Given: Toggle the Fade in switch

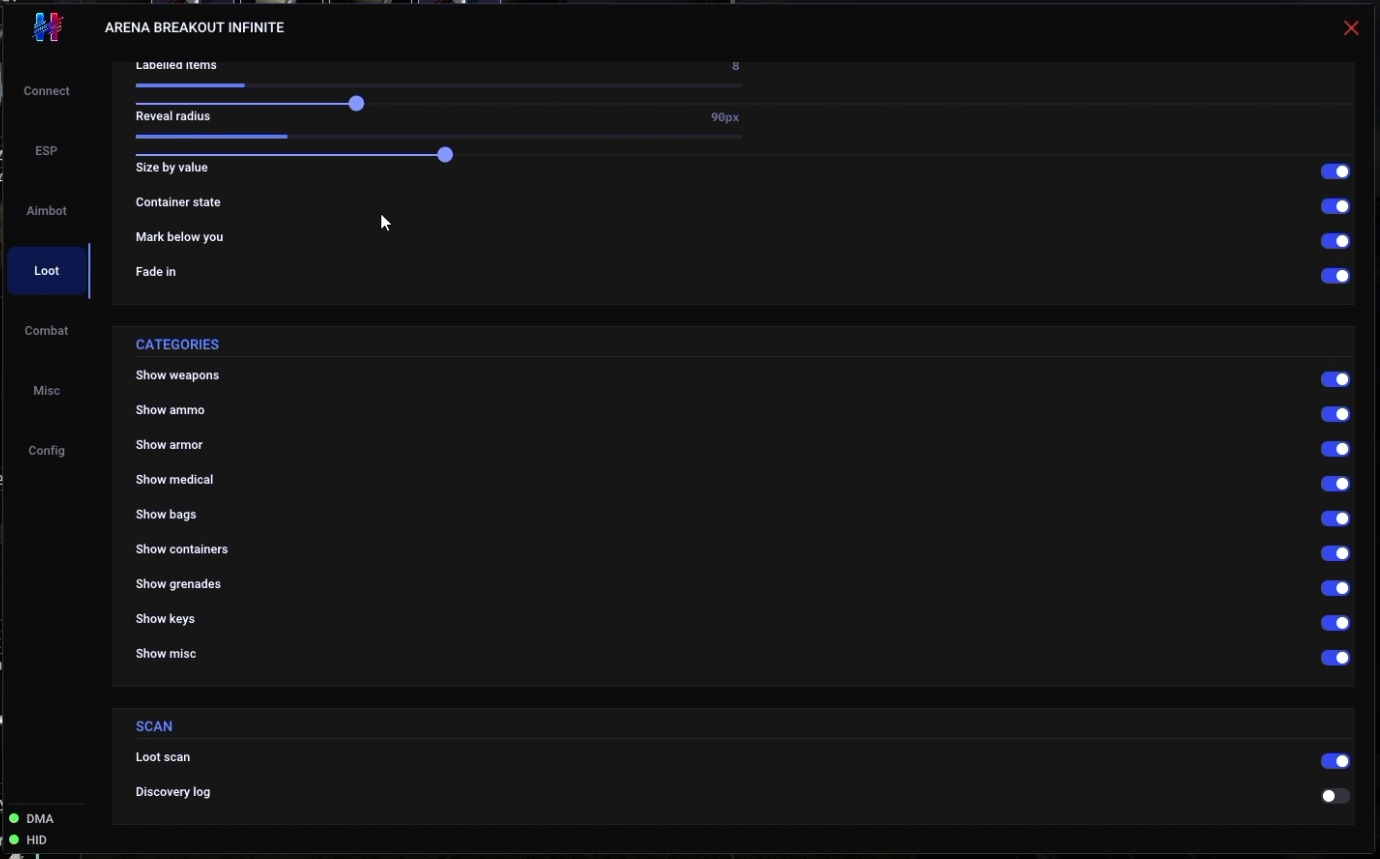Looking at the screenshot, I should [1335, 276].
